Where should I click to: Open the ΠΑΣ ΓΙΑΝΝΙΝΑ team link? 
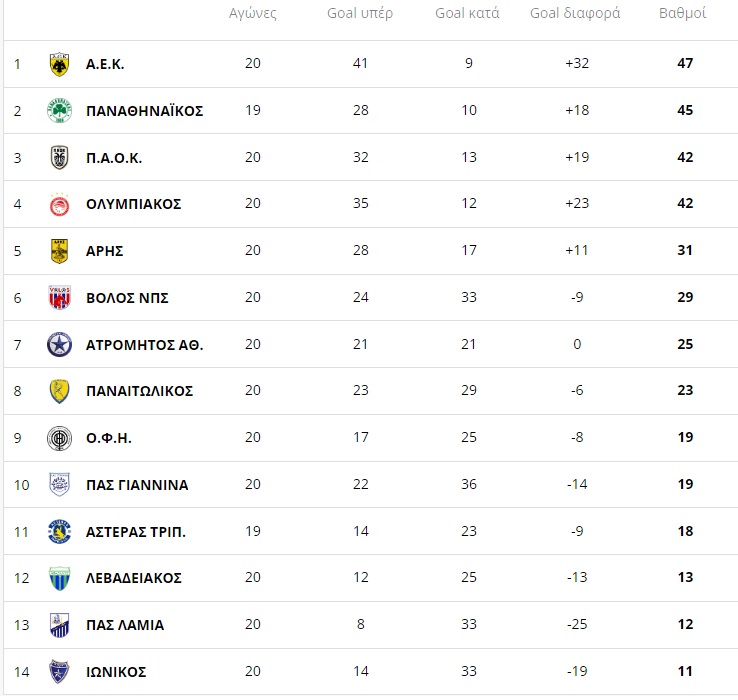(x=137, y=485)
